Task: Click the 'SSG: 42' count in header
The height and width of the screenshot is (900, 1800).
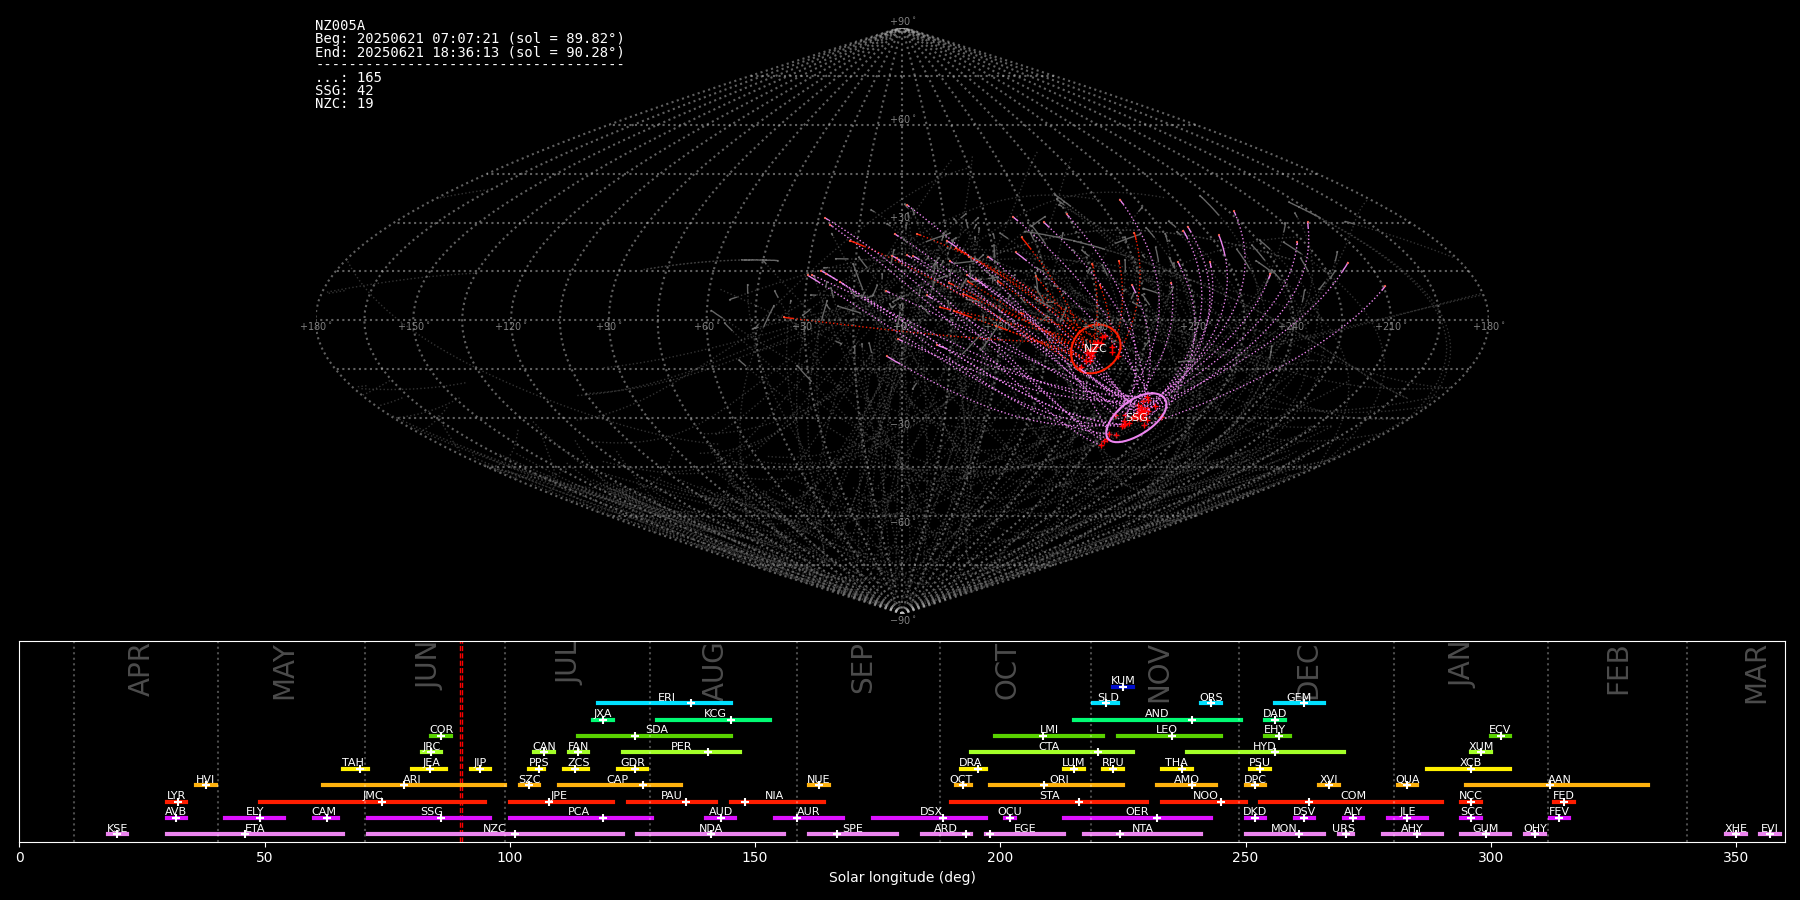Action: coord(344,91)
